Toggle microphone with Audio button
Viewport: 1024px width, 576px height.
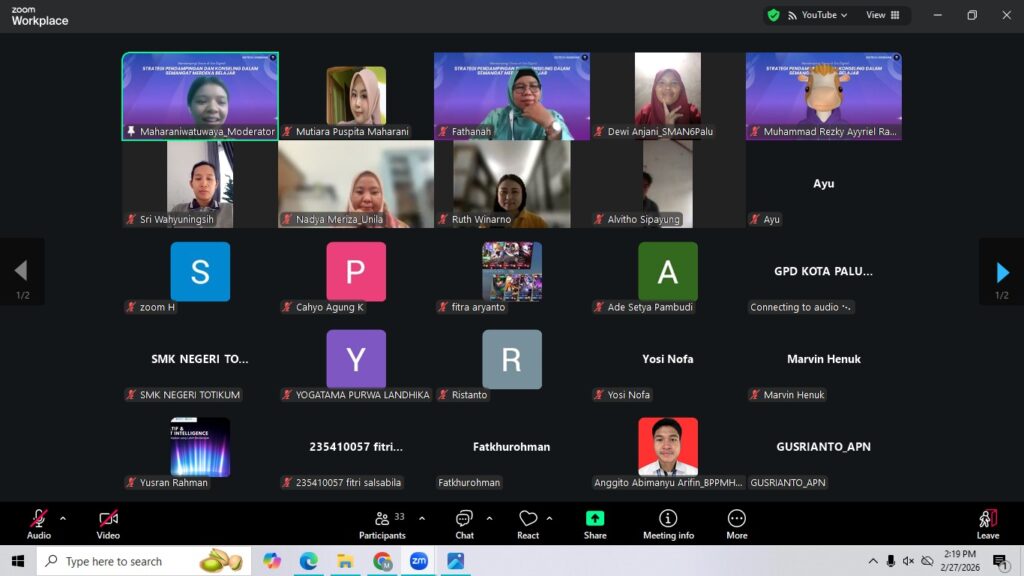pos(39,523)
